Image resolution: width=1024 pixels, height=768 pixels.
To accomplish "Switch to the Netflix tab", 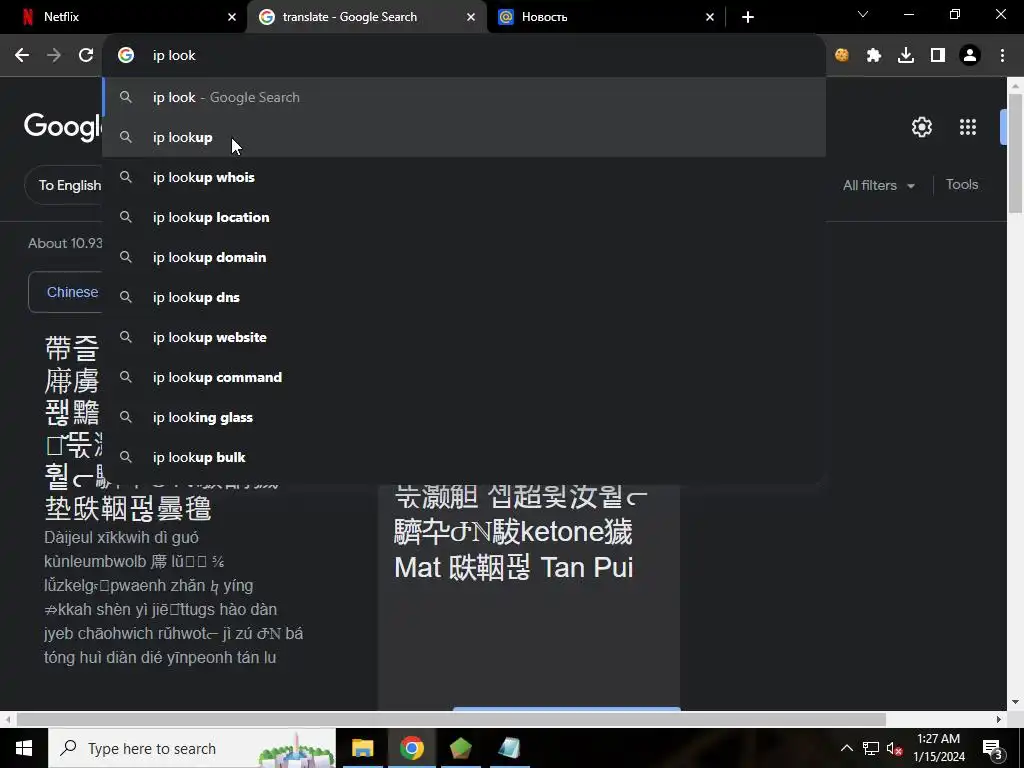I will [123, 17].
